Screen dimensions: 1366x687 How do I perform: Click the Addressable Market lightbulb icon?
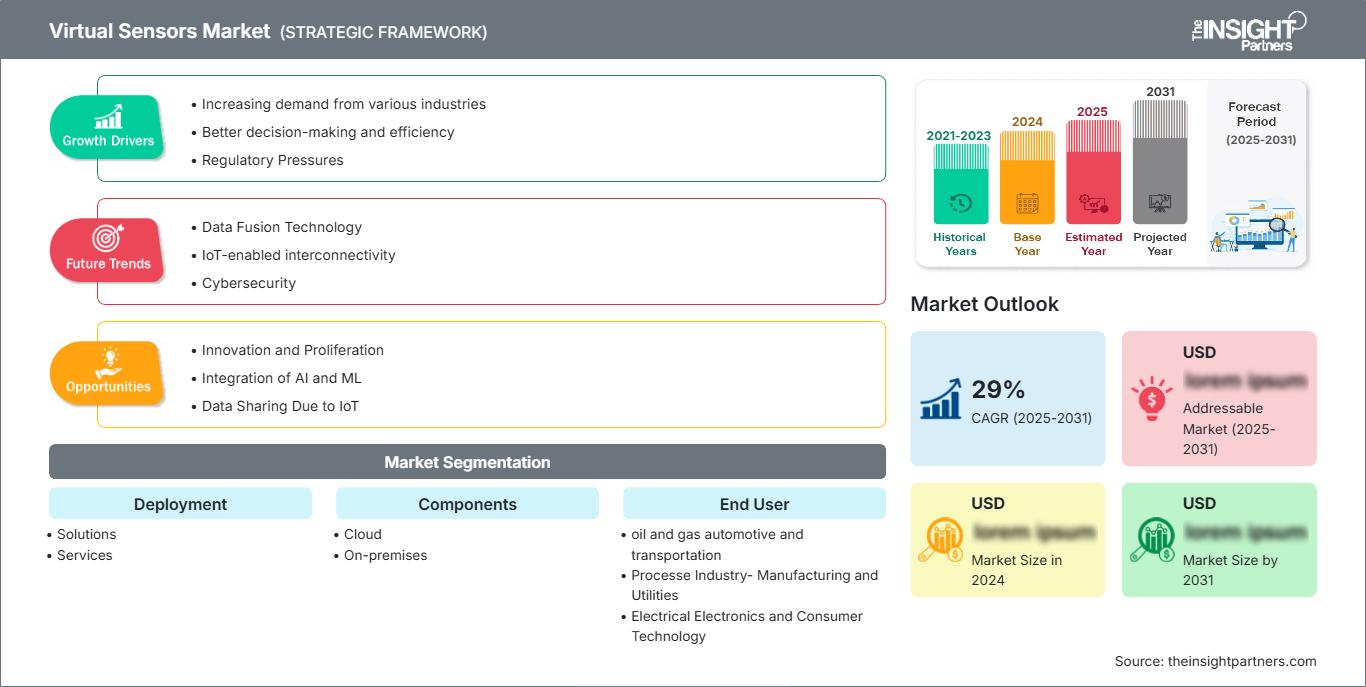pyautogui.click(x=1151, y=398)
